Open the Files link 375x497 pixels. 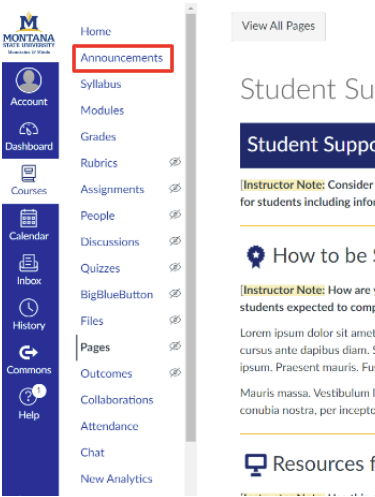tap(92, 321)
